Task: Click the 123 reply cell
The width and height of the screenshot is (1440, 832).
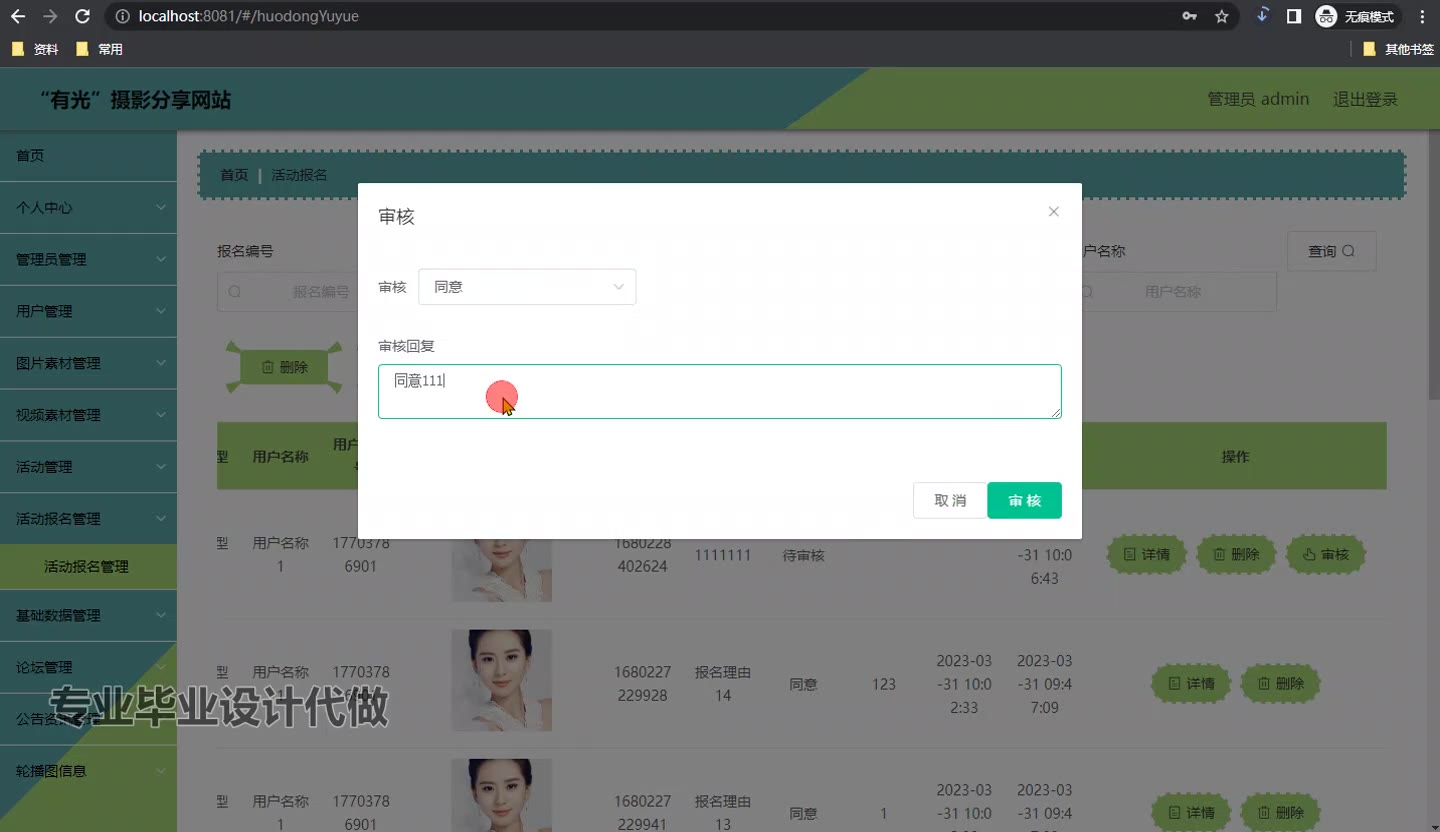Action: pos(884,684)
